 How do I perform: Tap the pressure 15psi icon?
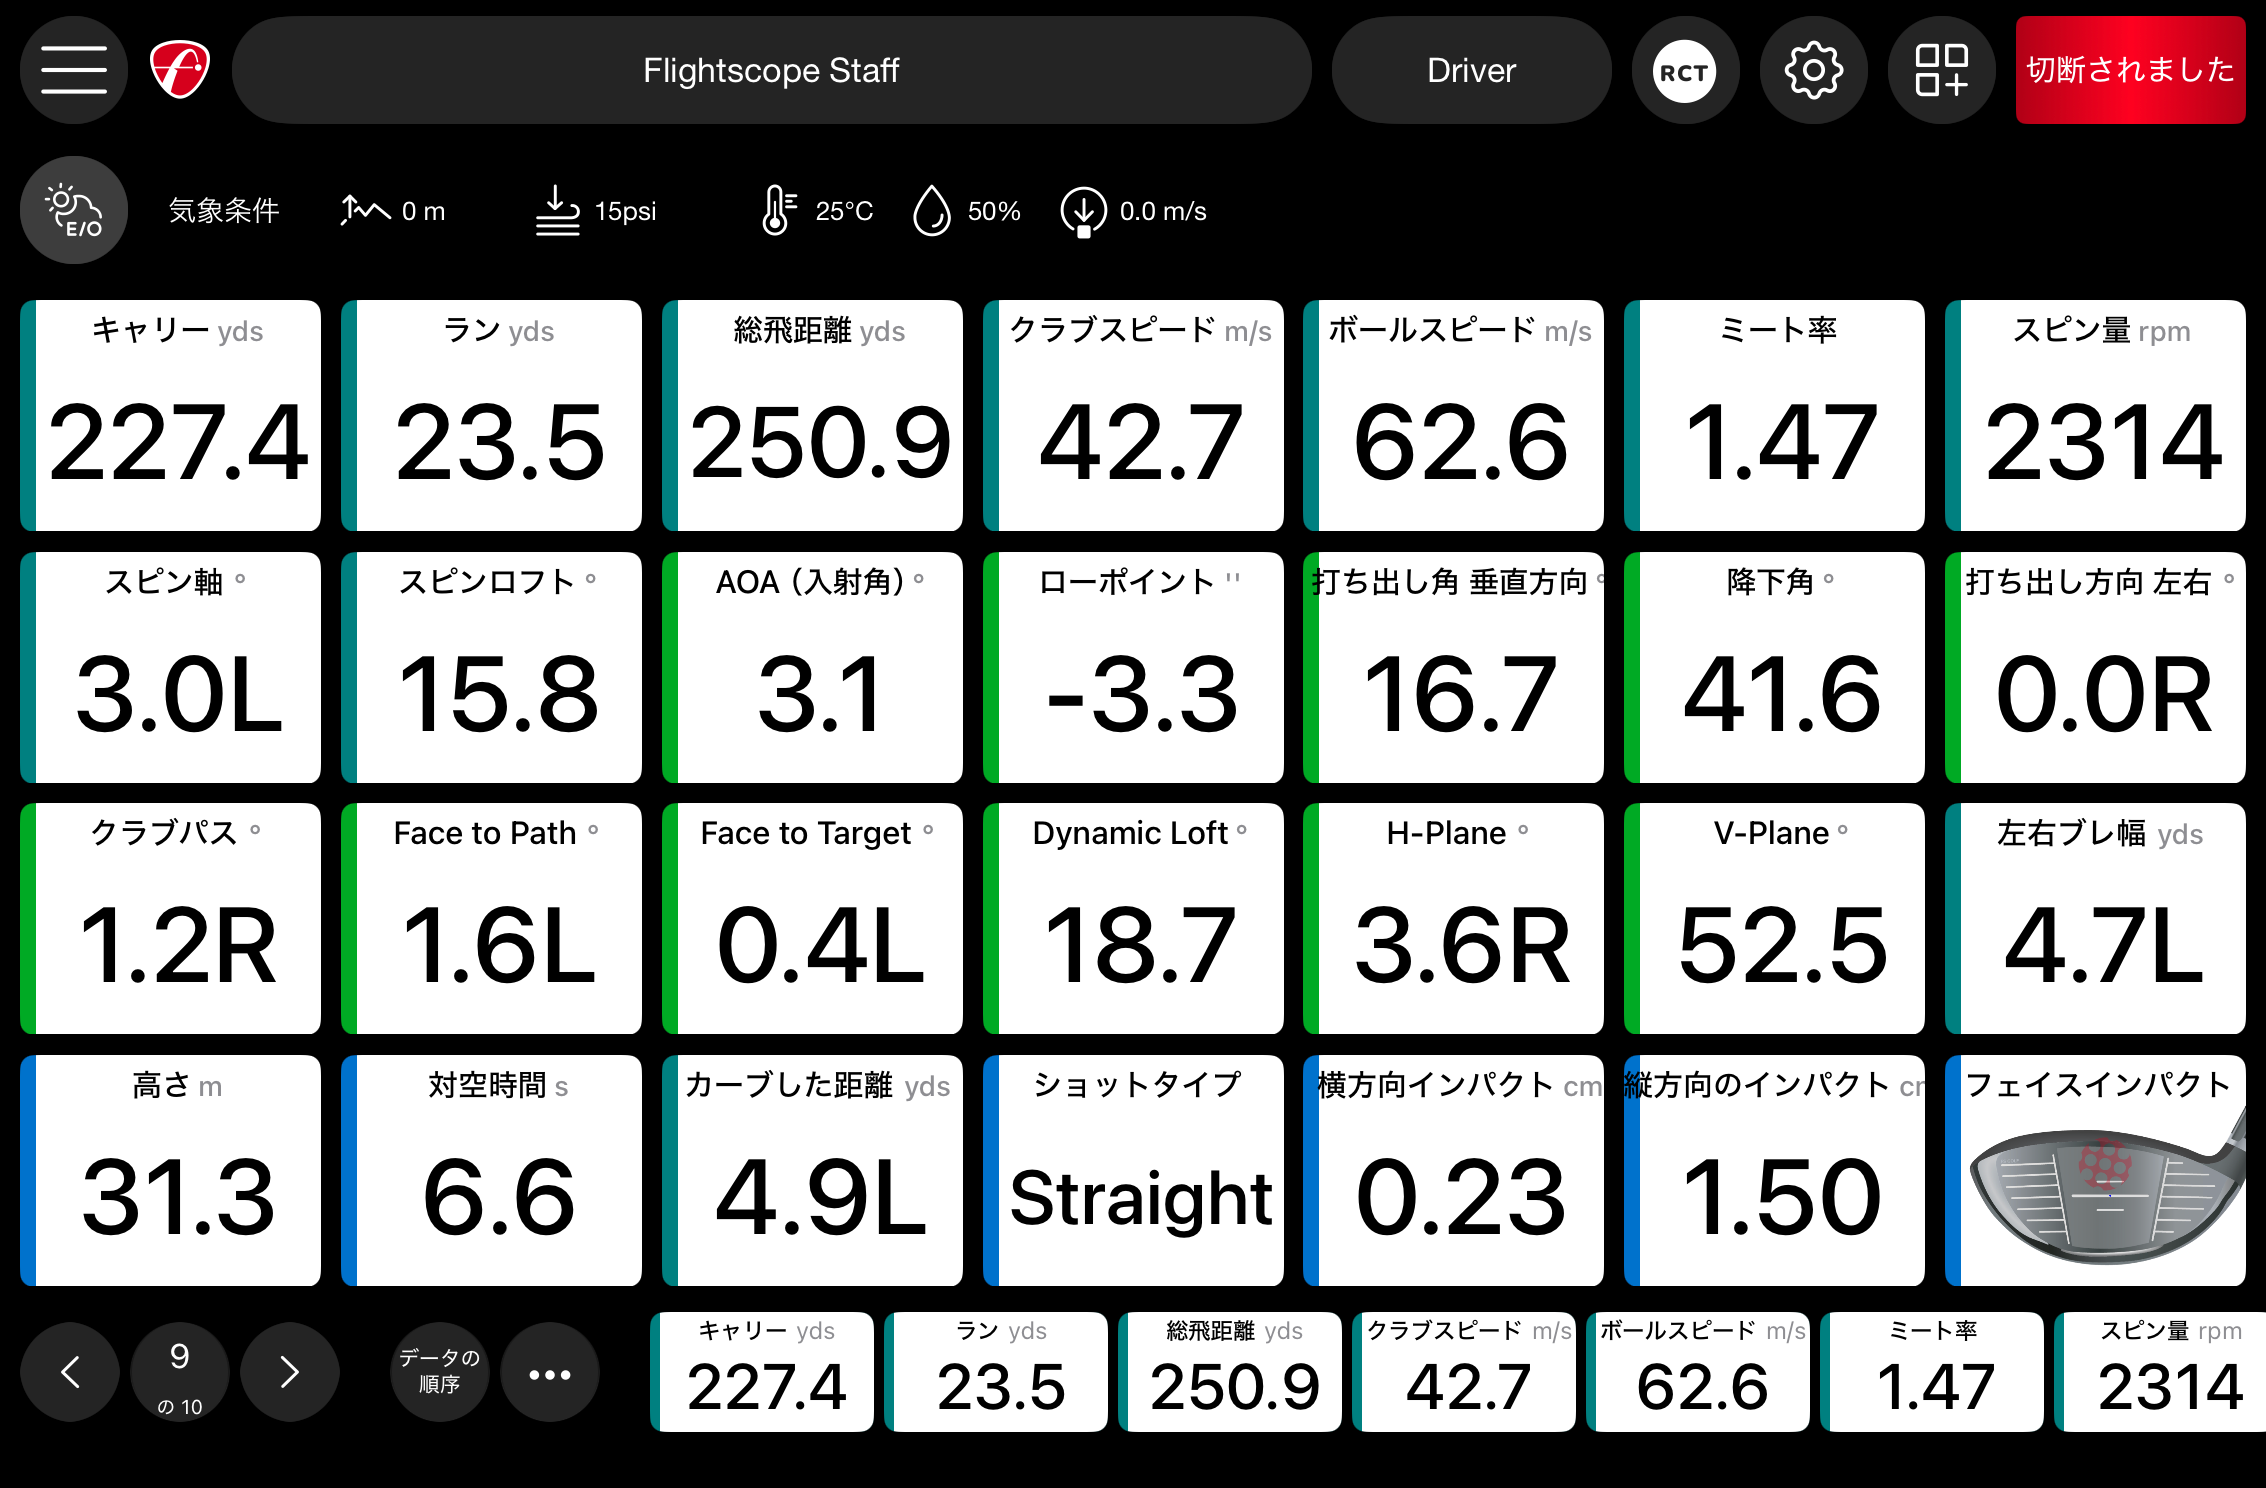pyautogui.click(x=557, y=210)
